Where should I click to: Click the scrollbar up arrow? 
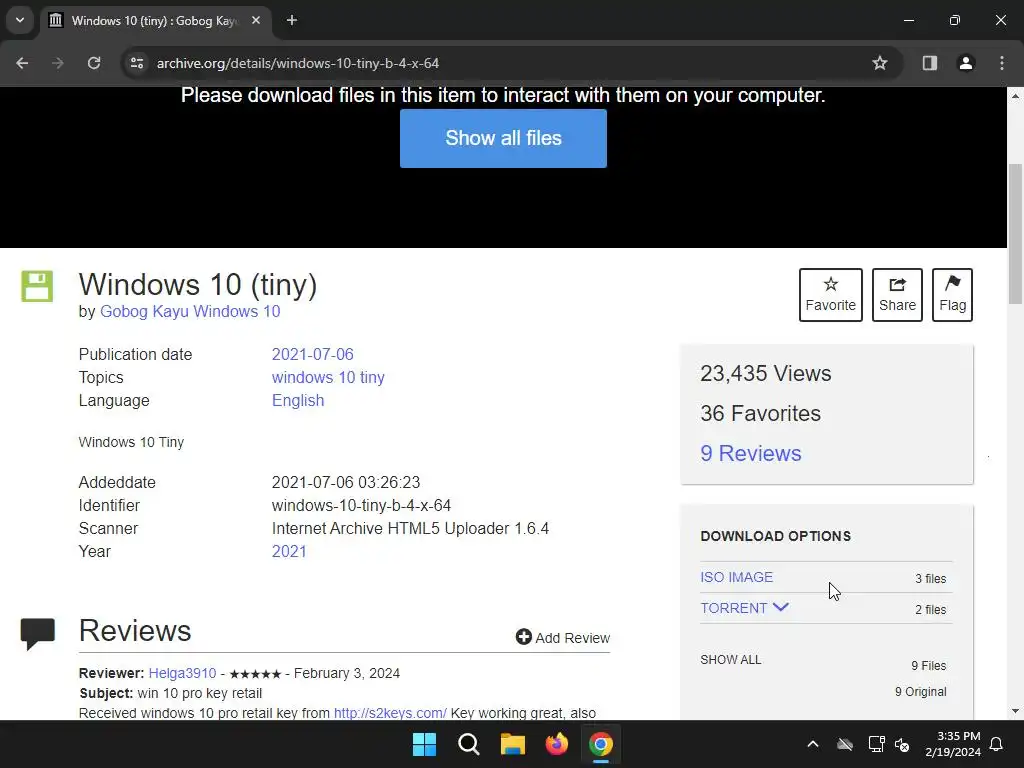[1015, 96]
